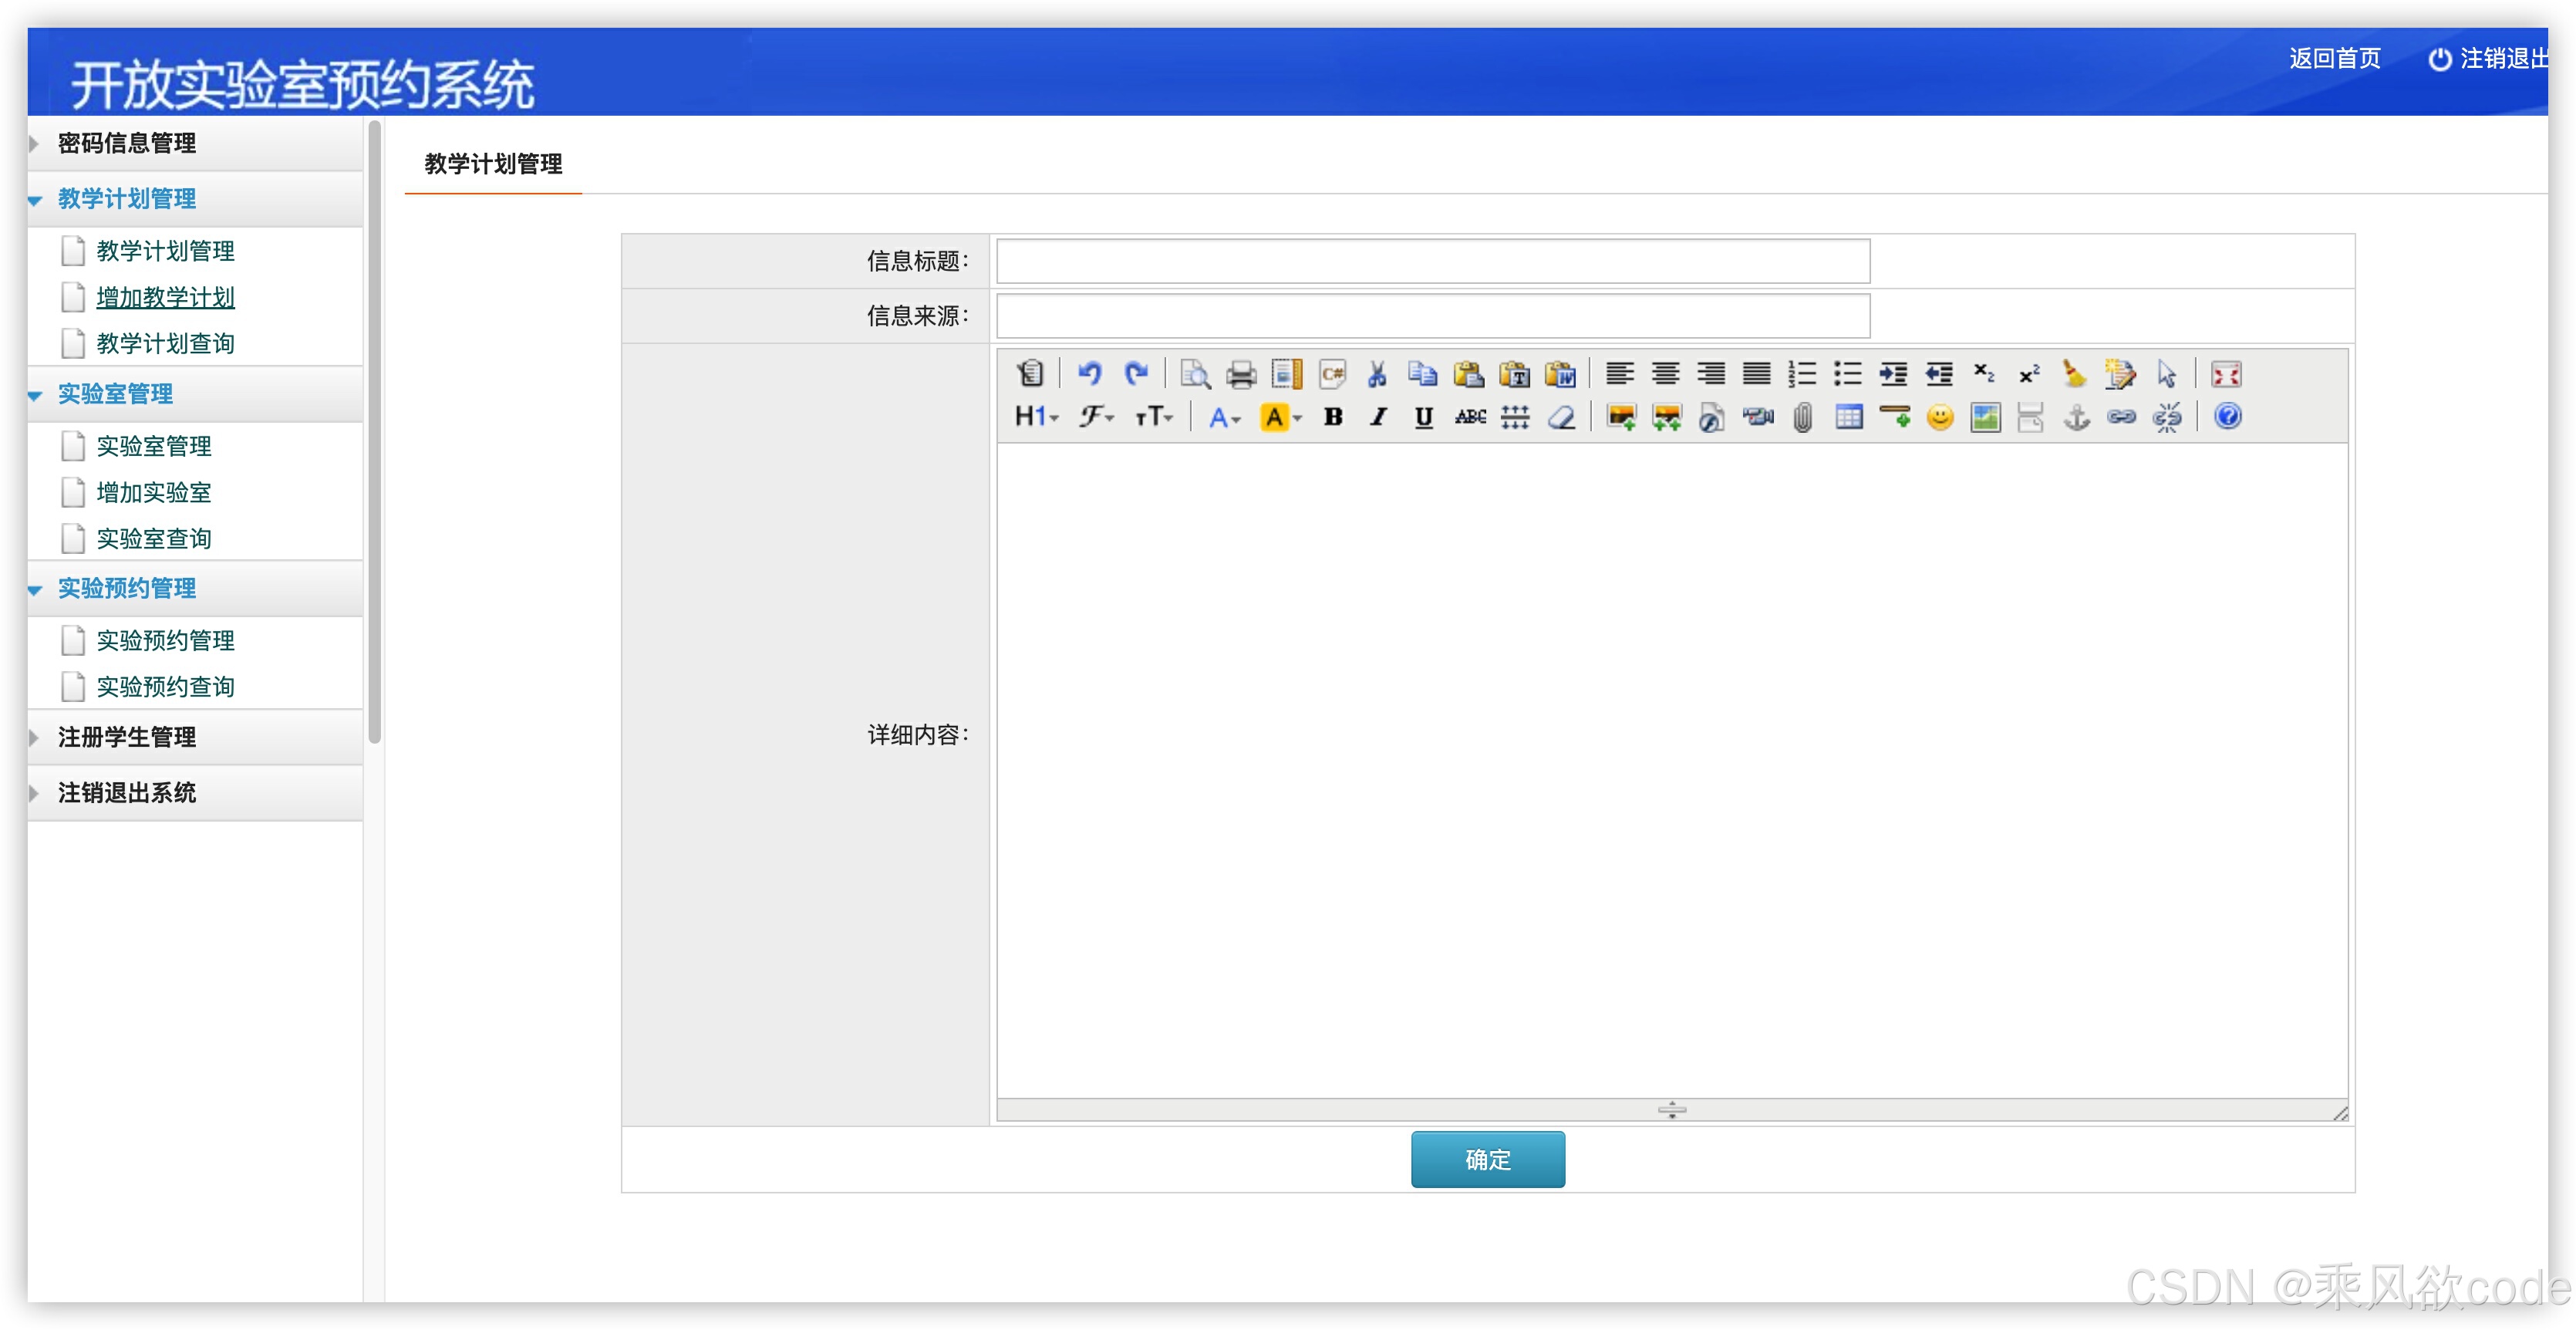Click the 确定 submit button

click(x=1487, y=1159)
